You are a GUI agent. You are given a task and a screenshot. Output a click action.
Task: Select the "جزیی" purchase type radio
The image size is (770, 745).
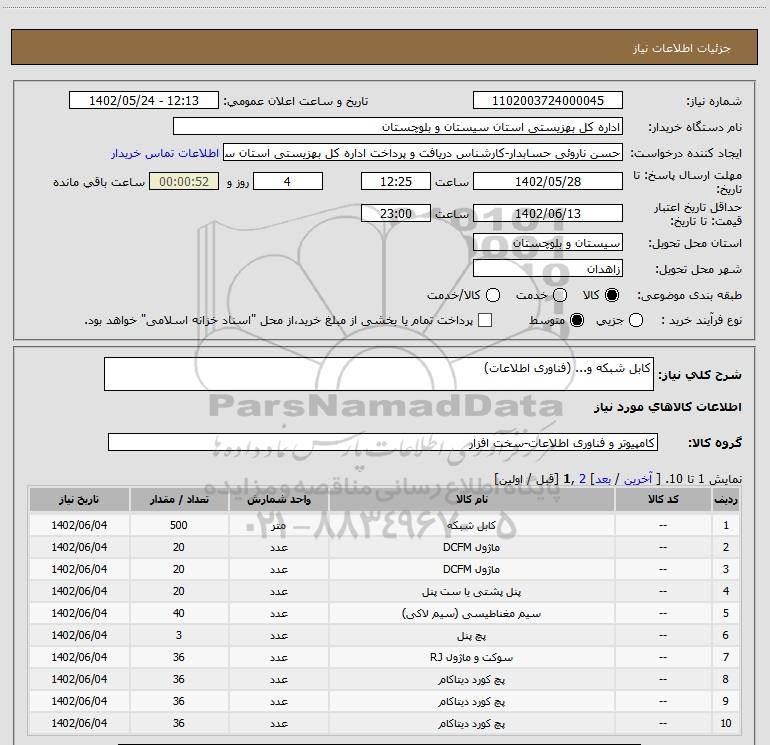[637, 320]
